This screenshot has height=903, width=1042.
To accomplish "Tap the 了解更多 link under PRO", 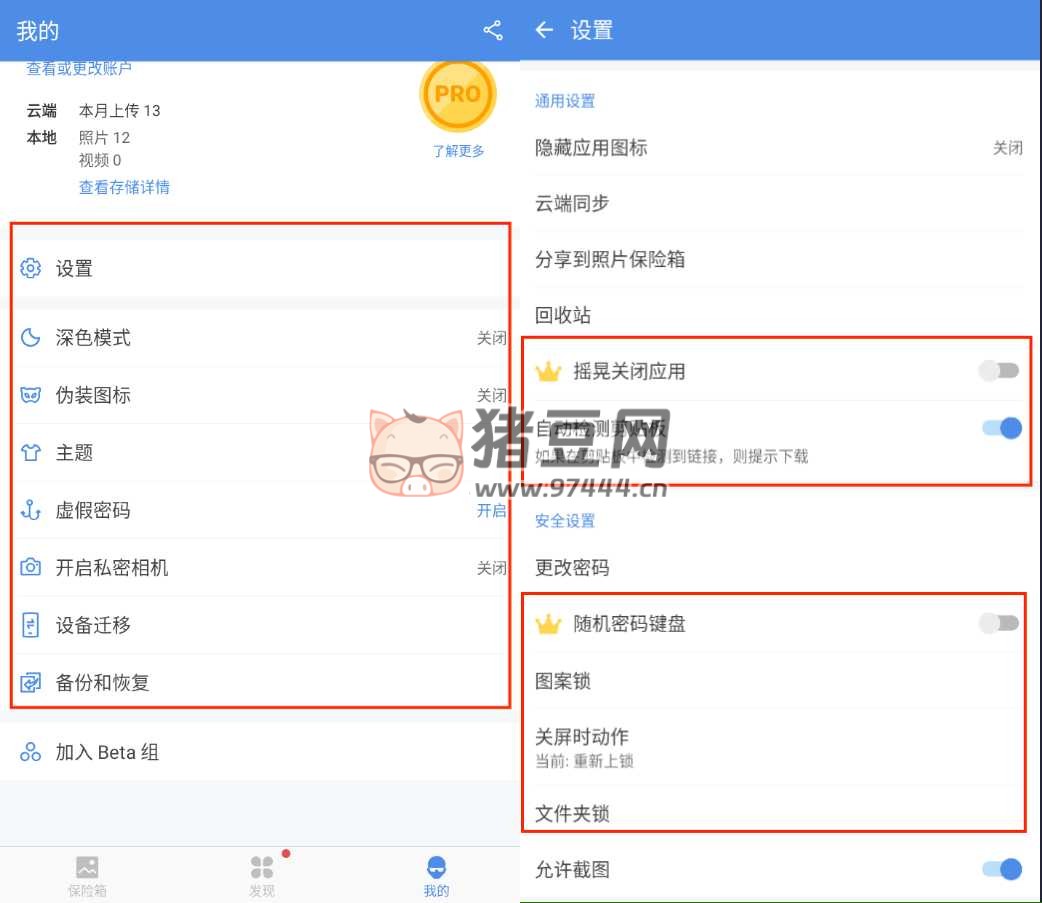I will pyautogui.click(x=458, y=151).
